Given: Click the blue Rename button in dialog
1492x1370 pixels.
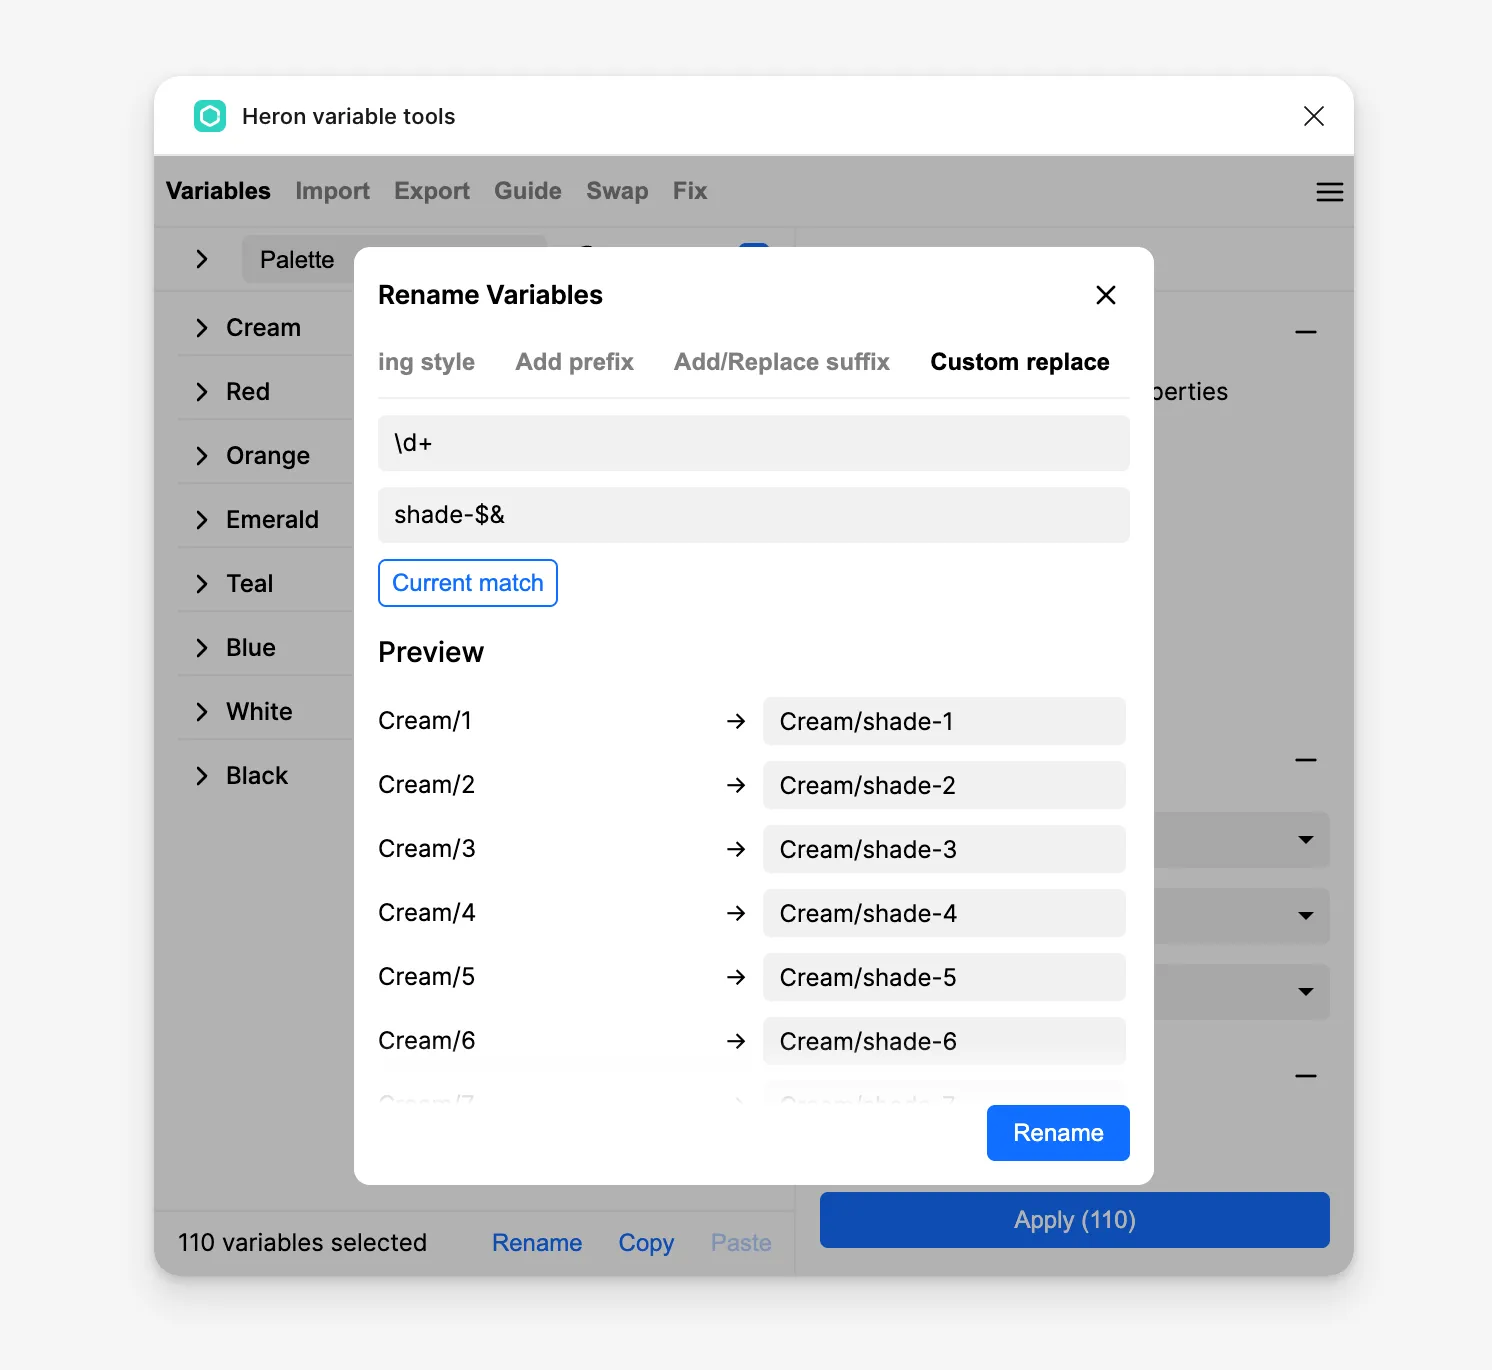Looking at the screenshot, I should 1057,1133.
